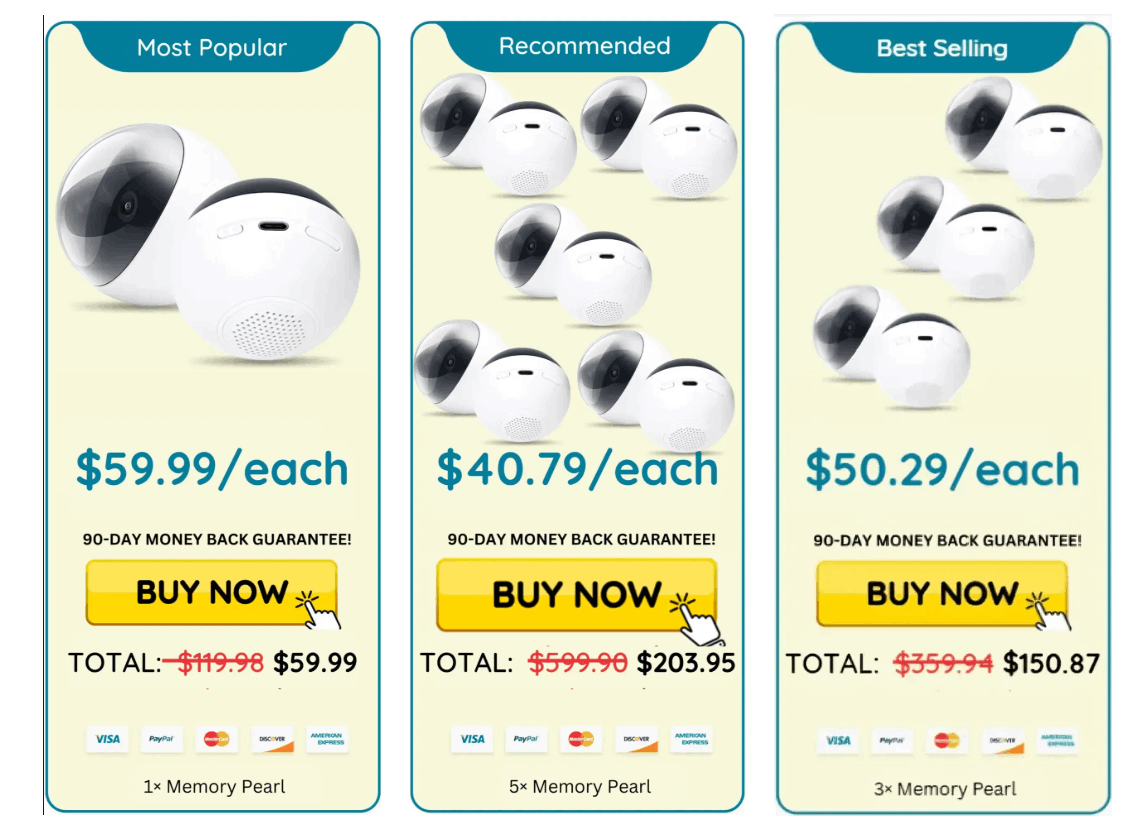Click PayPal icon in Most Popular card
Image resolution: width=1146 pixels, height=831 pixels.
click(162, 739)
